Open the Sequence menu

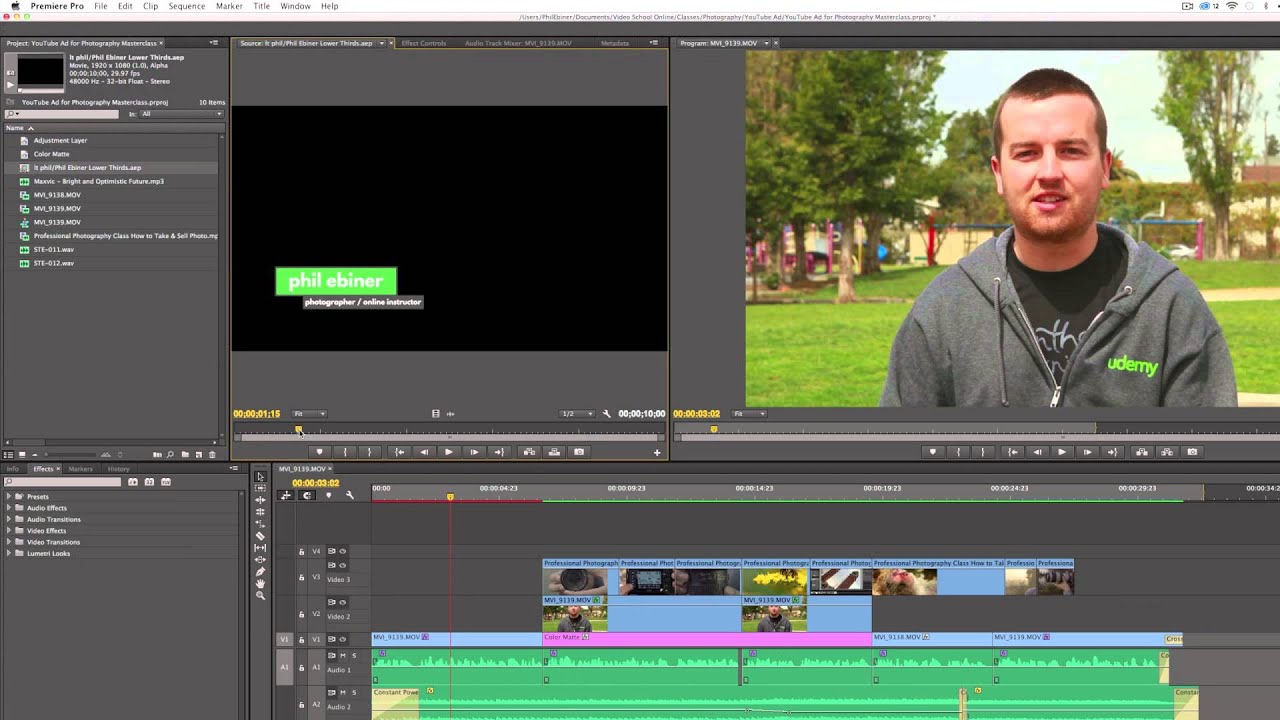pos(187,6)
